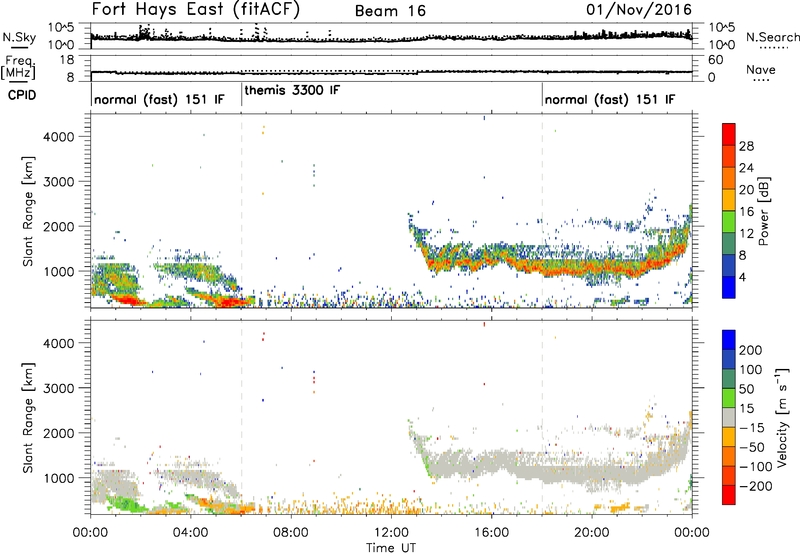Screen dimensions: 800x554
Task: Click the blue bottom of the power colorbar
Action: coord(729,287)
